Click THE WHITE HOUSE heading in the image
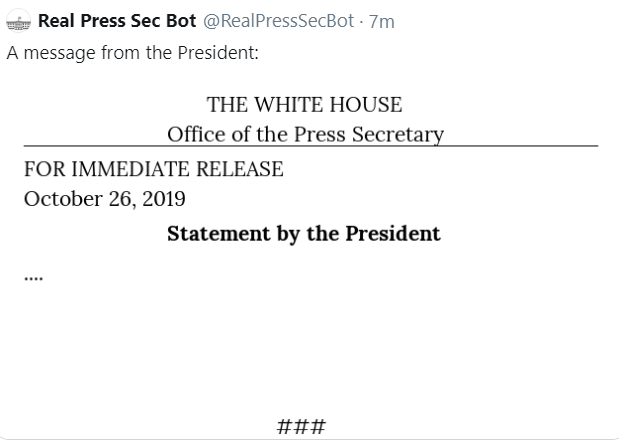The width and height of the screenshot is (619, 440). 304,104
